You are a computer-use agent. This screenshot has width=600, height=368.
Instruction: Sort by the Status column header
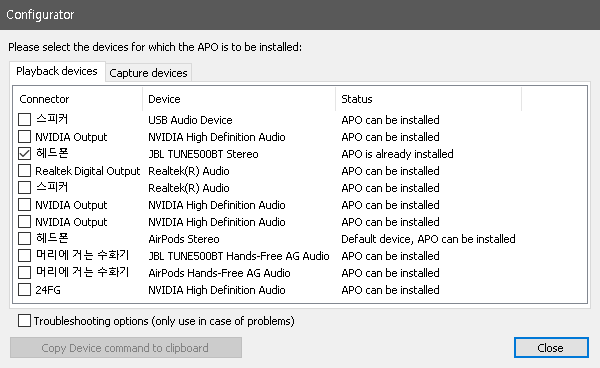coord(429,99)
